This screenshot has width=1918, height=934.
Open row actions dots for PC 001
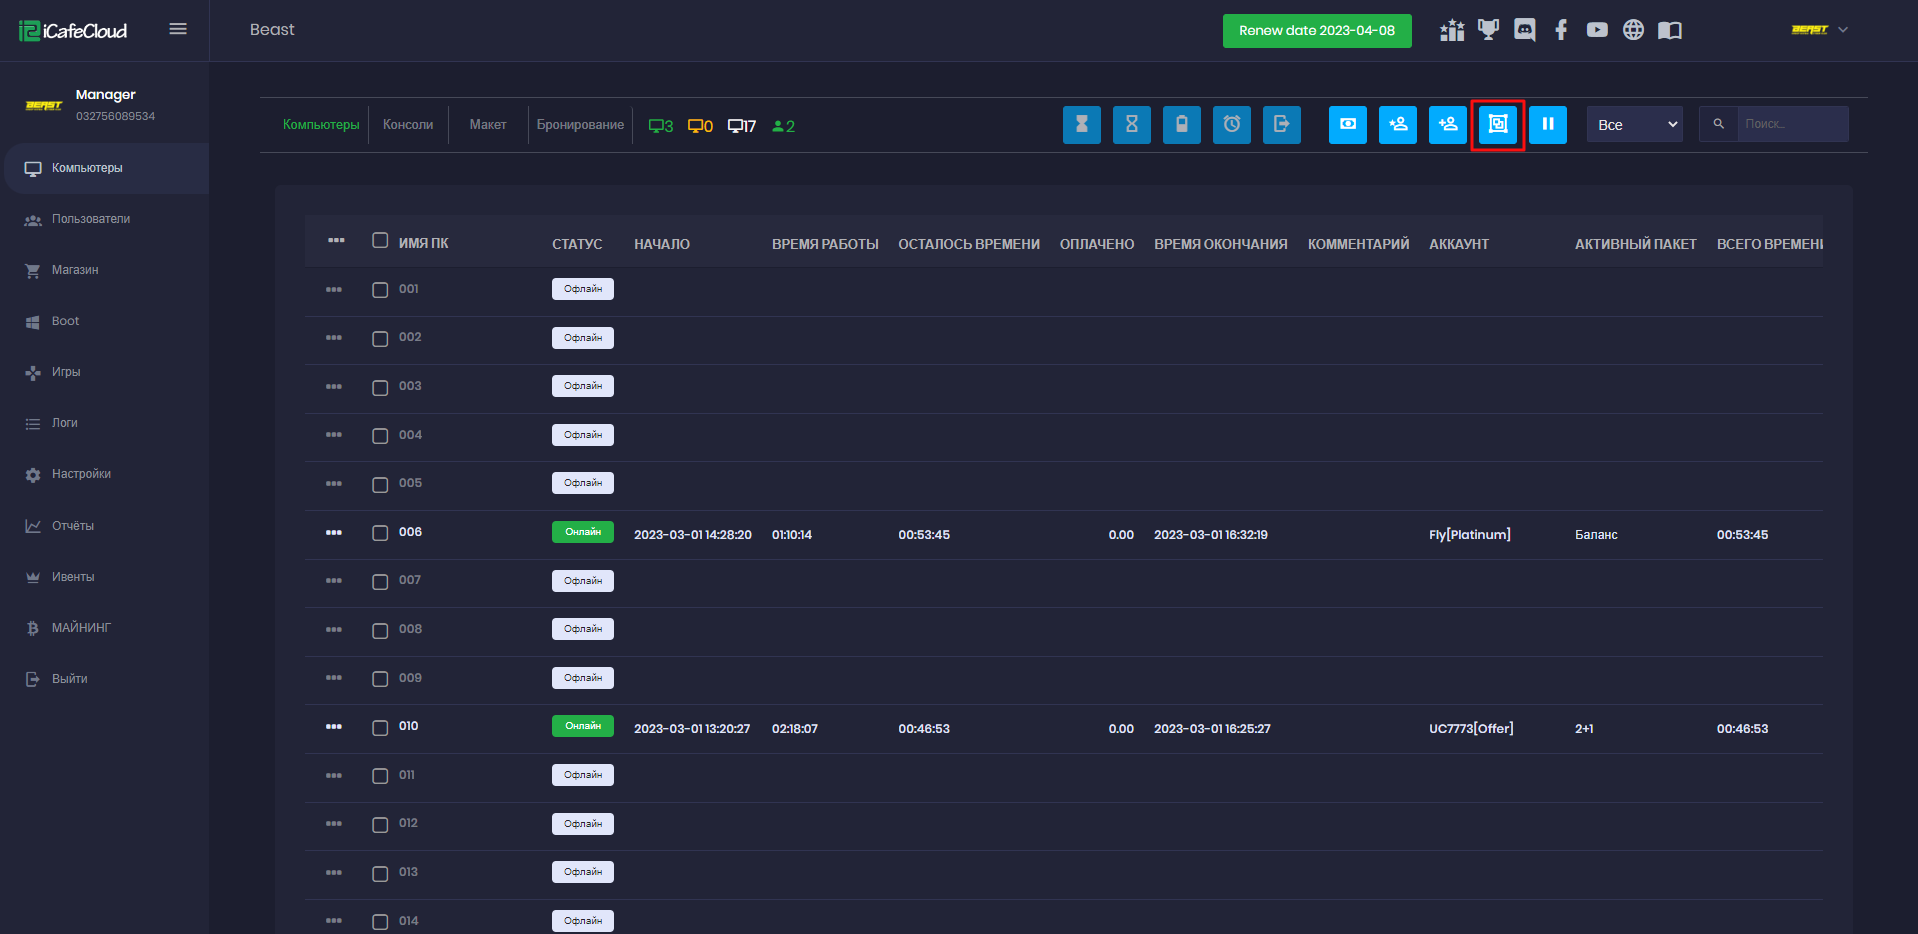click(334, 289)
